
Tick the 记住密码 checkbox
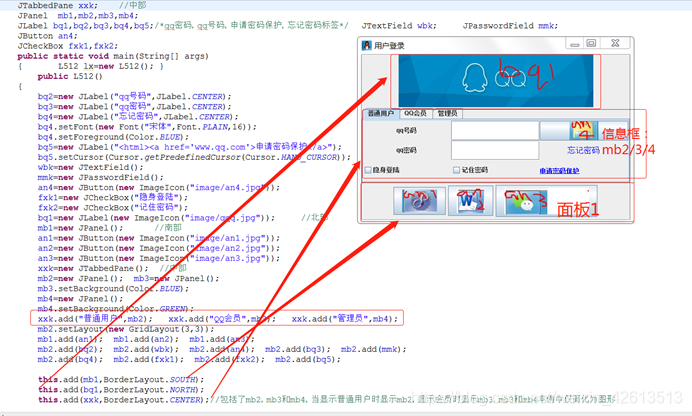pos(456,170)
